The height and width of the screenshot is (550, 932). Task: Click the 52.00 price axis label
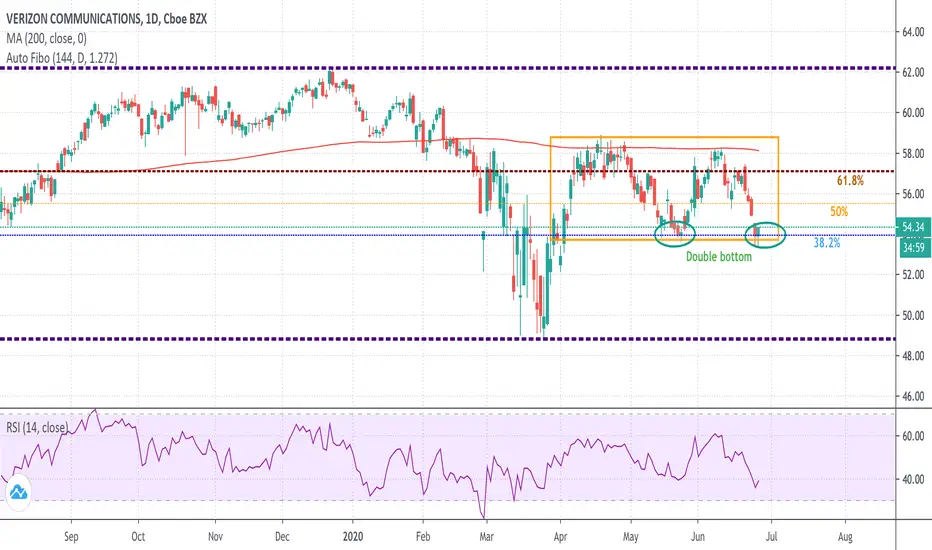click(913, 275)
